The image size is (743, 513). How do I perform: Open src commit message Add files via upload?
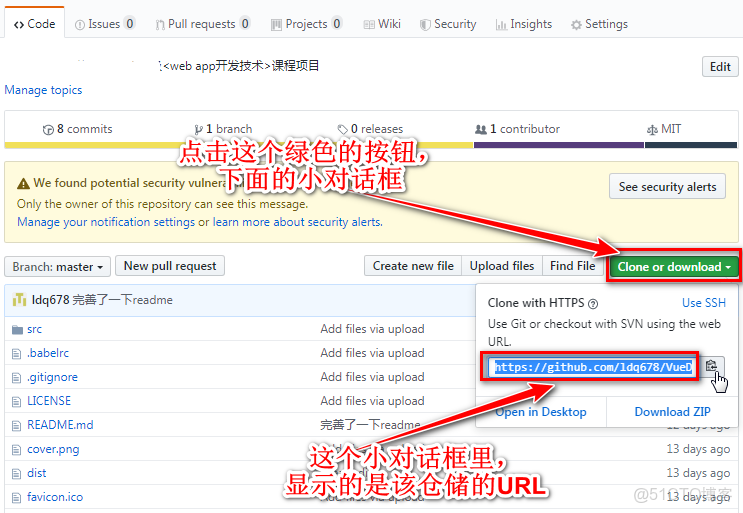tap(372, 329)
